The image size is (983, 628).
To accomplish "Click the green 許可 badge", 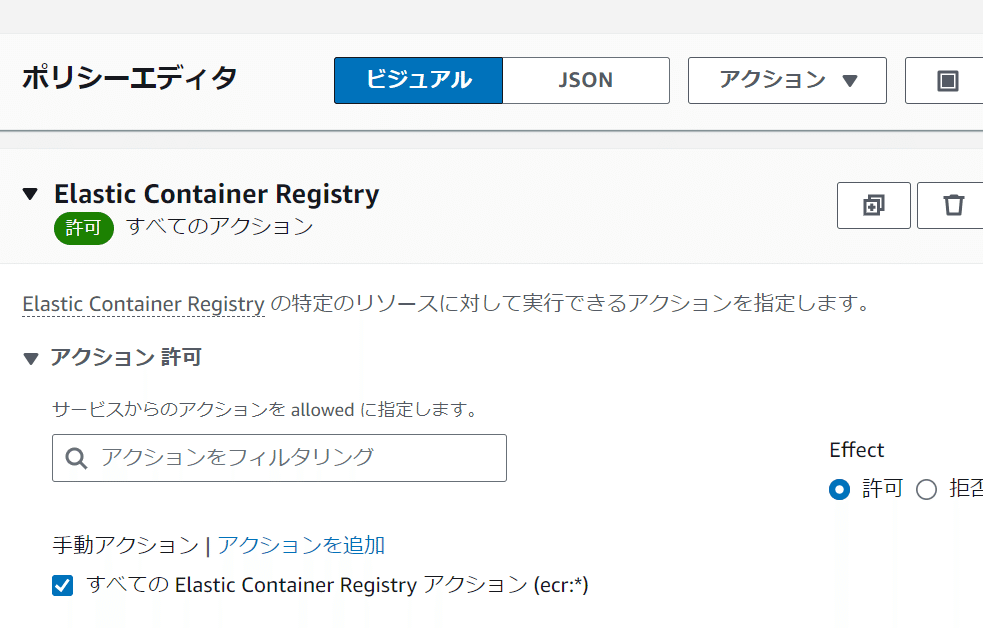I will point(84,228).
